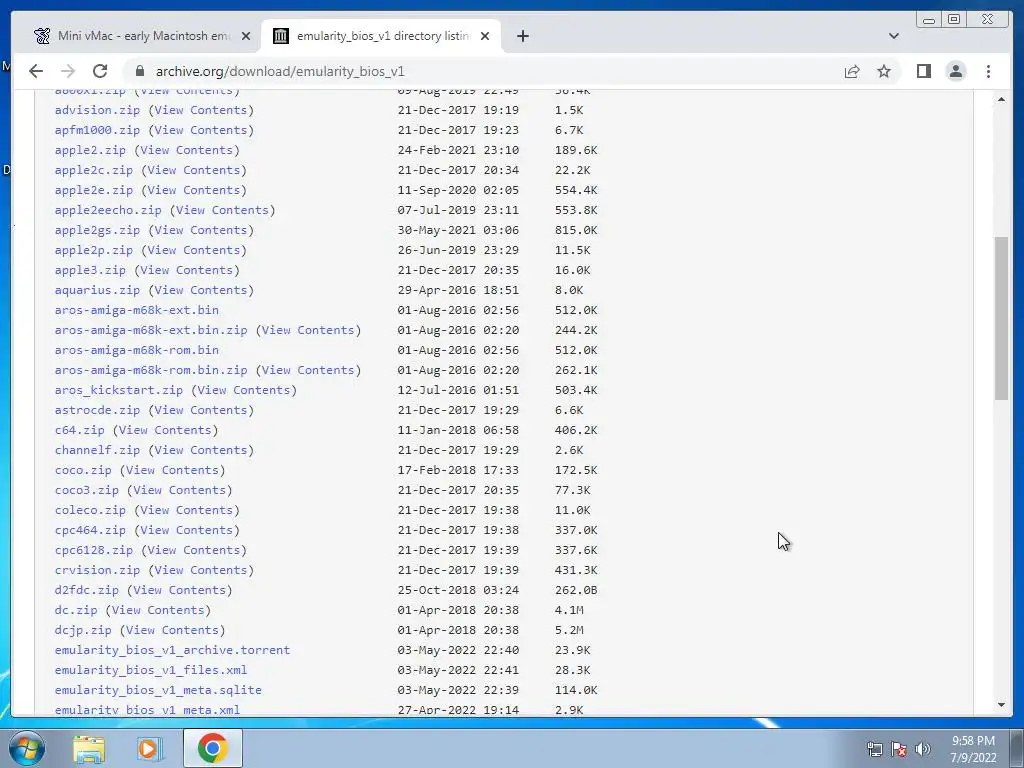Download dc.zip
The width and height of the screenshot is (1024, 768).
click(x=76, y=610)
